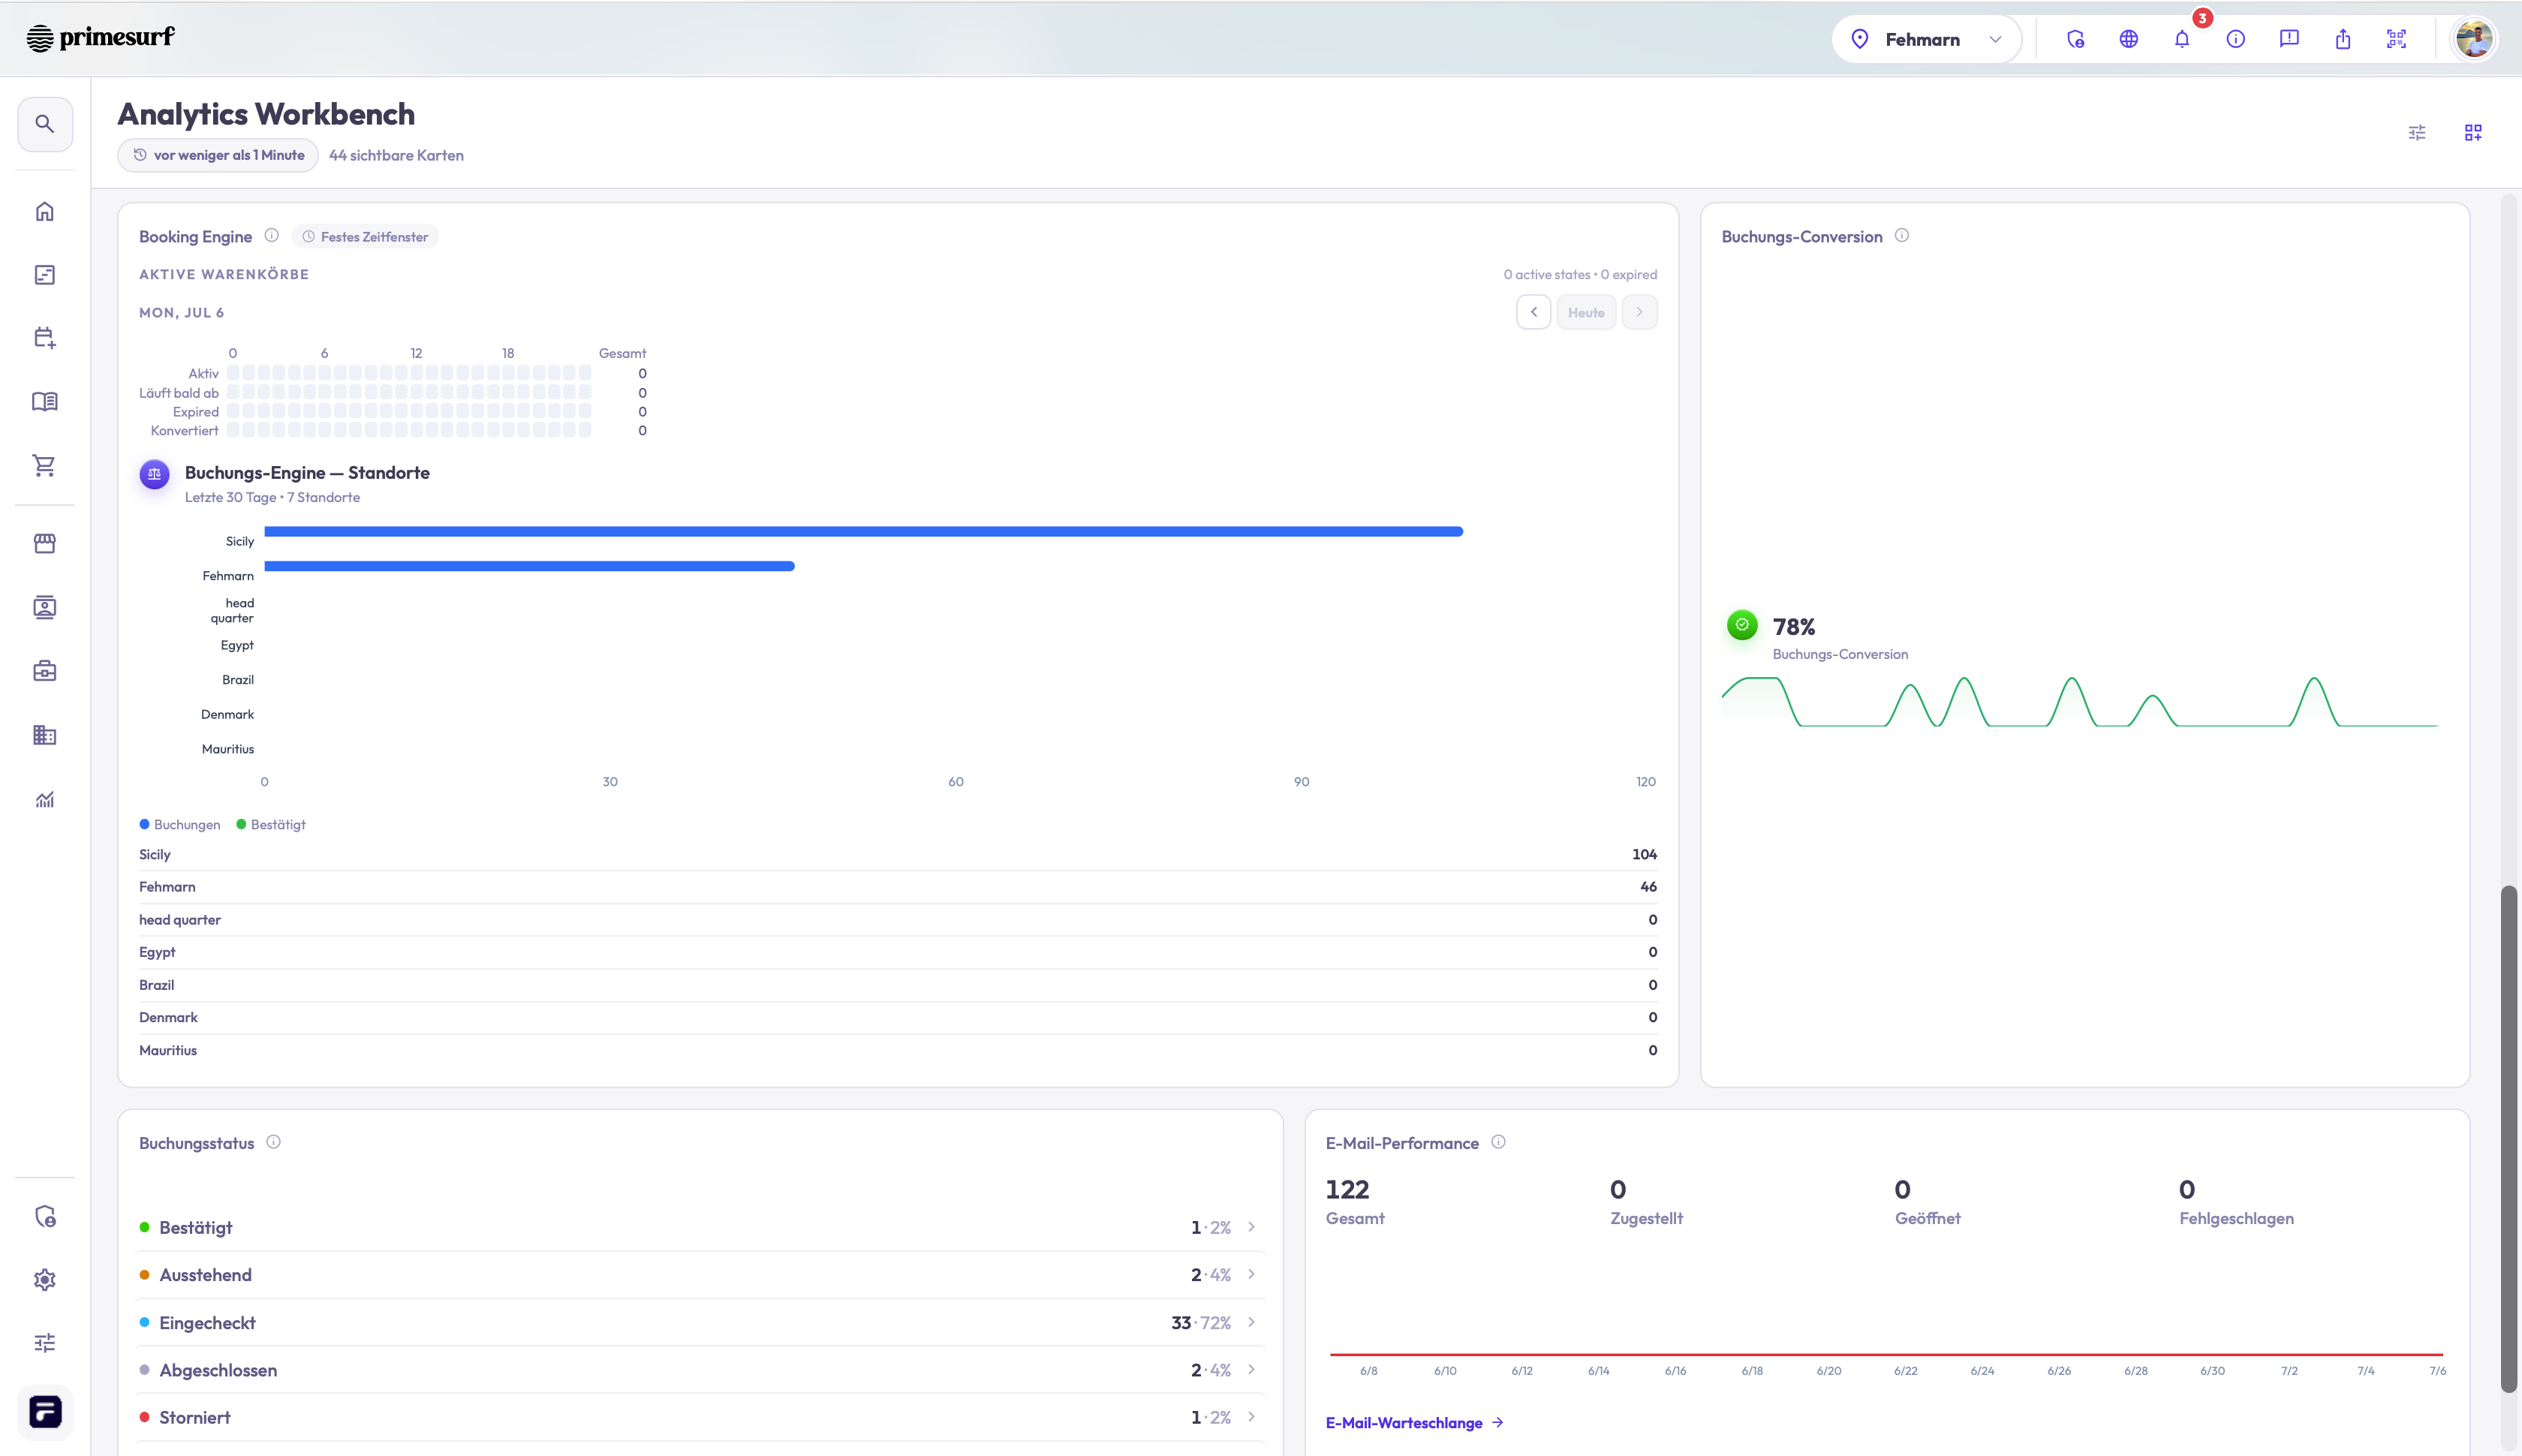Select the Mauritius table row

click(898, 1050)
